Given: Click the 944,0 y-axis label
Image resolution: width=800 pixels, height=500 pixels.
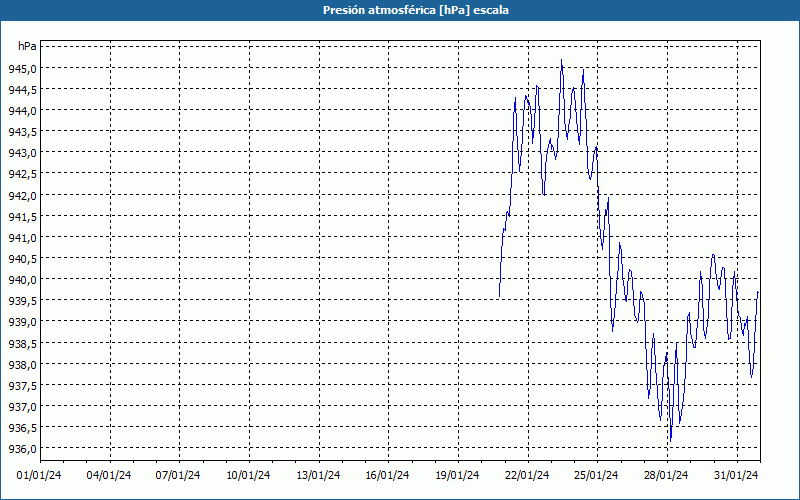Looking at the screenshot, I should (22, 110).
